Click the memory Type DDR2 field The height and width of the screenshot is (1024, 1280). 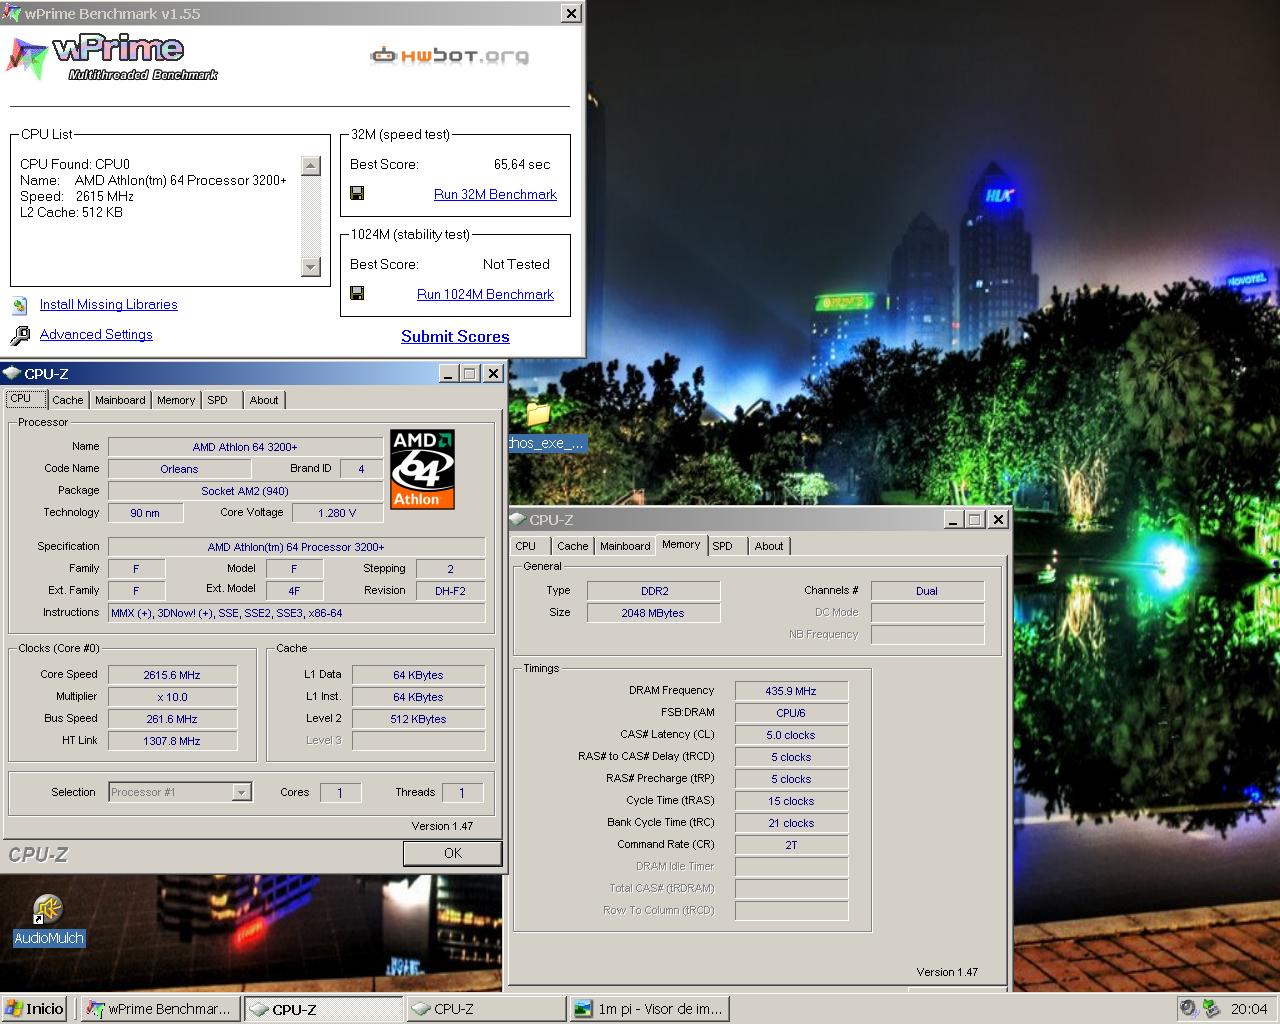point(653,591)
